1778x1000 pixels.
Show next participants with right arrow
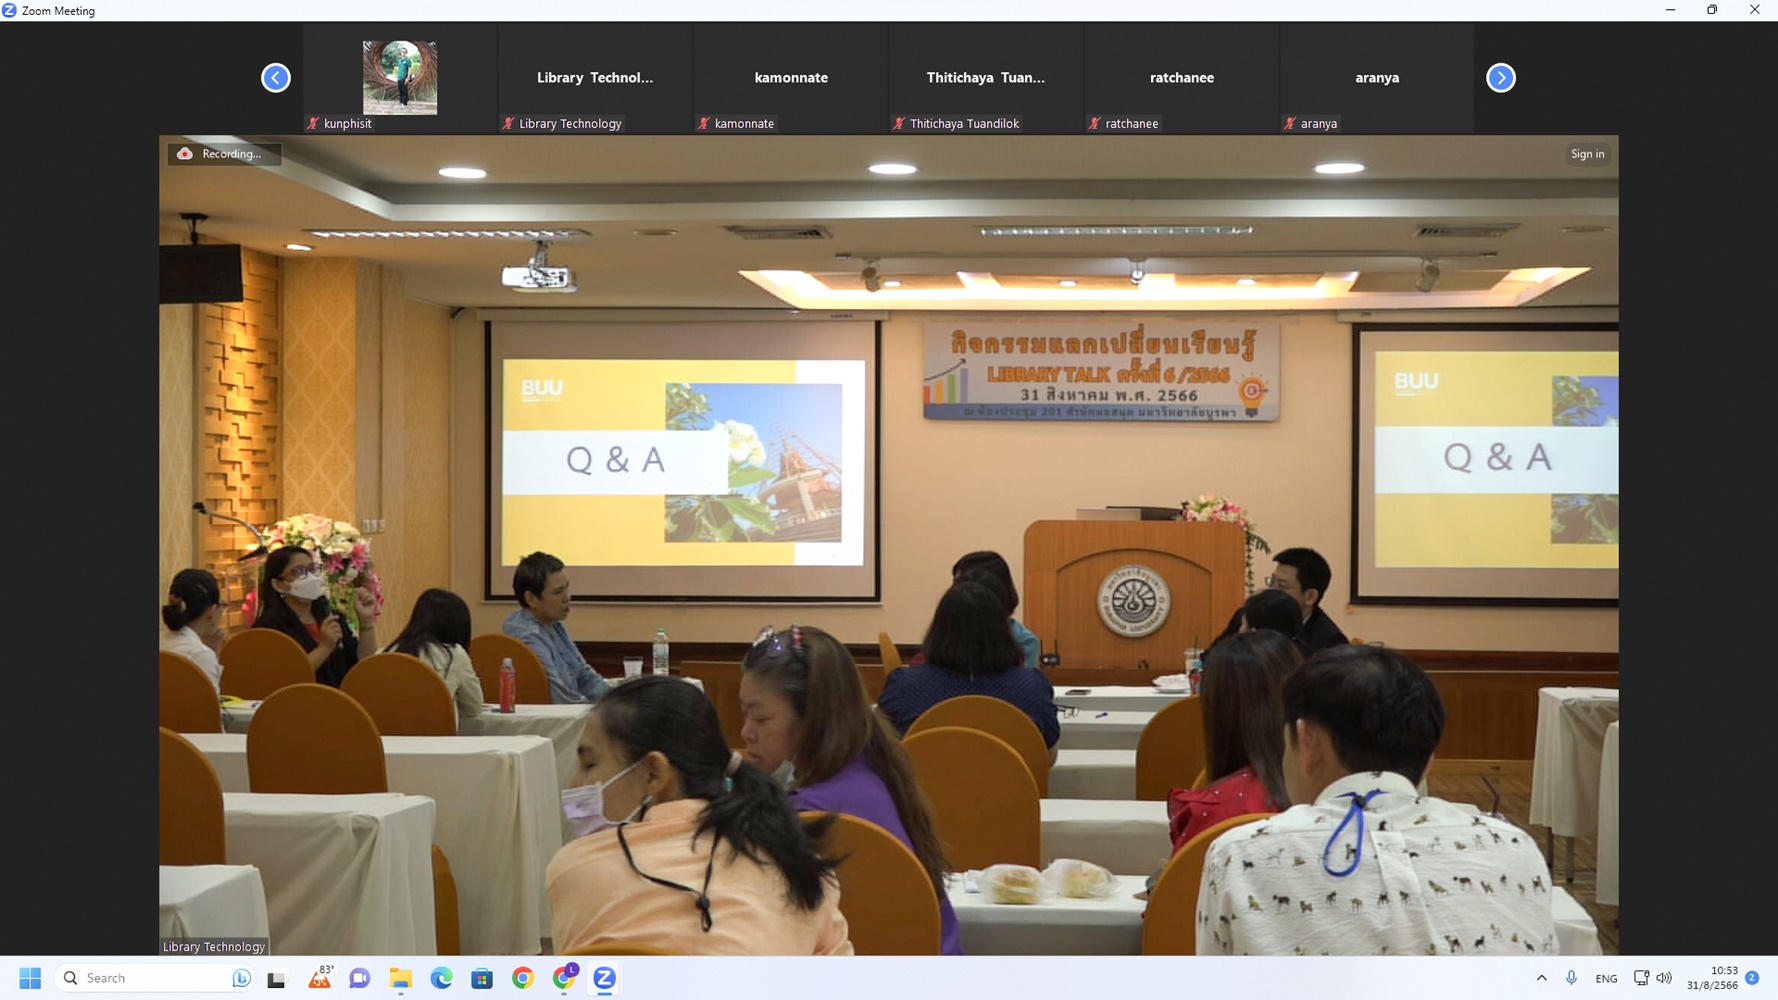click(x=1500, y=78)
